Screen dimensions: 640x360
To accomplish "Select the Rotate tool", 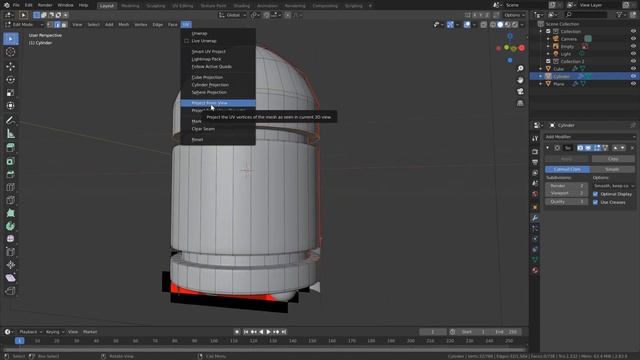I will point(11,80).
